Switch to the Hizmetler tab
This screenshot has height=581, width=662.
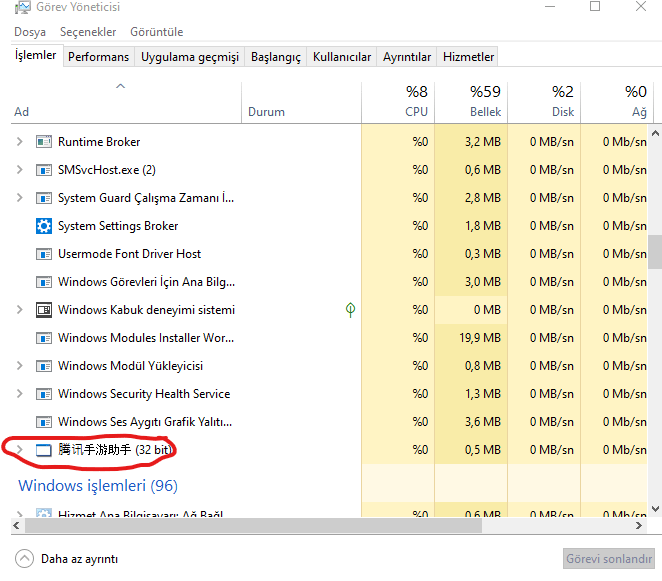click(x=468, y=57)
